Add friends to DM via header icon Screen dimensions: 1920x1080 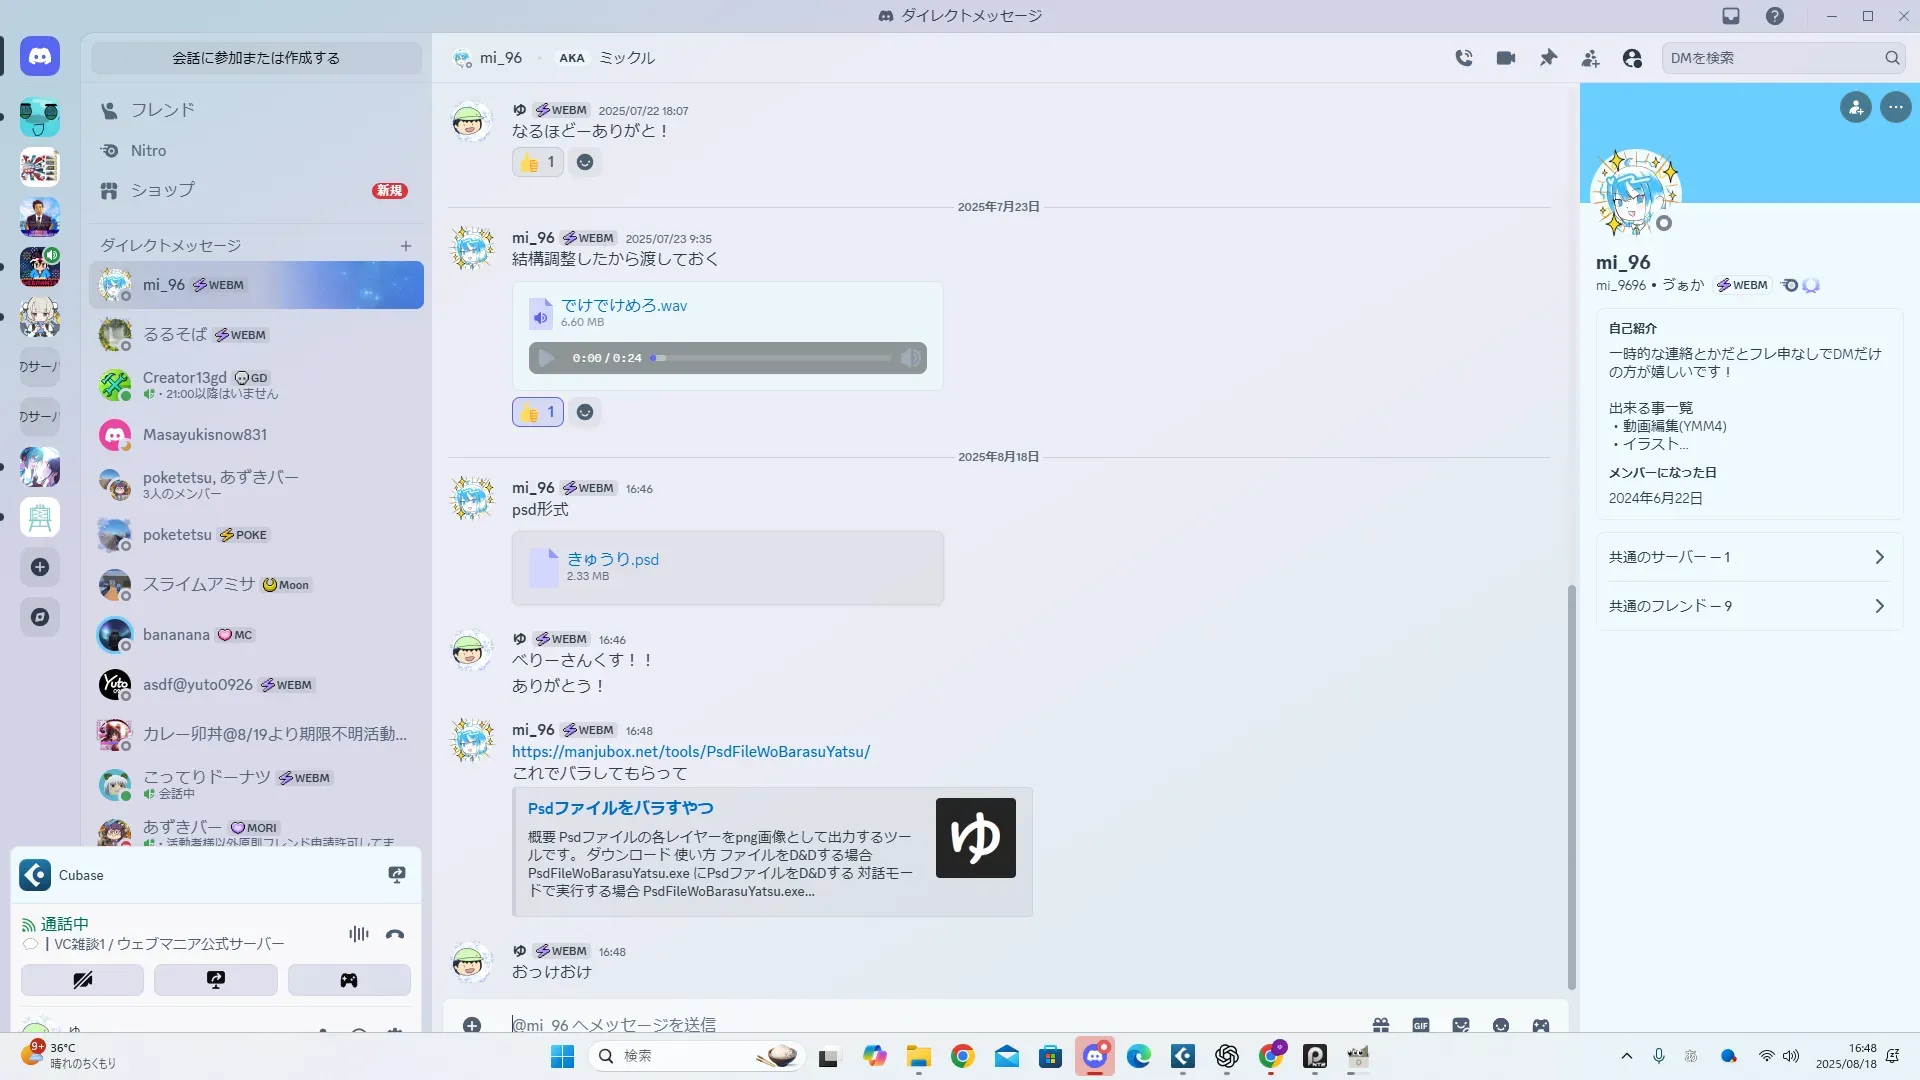[x=1590, y=58]
